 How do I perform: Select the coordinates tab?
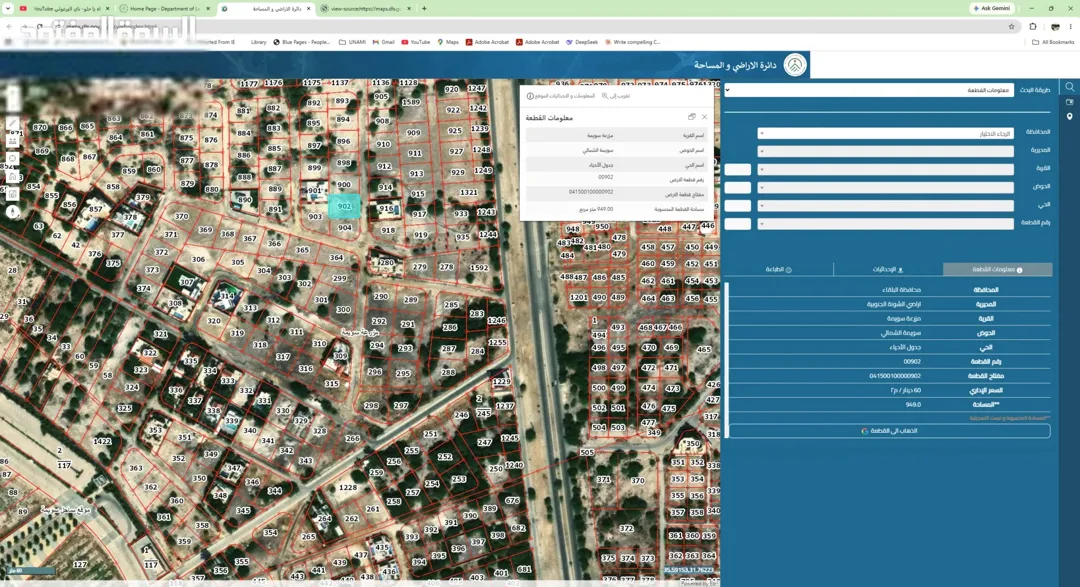(888, 269)
